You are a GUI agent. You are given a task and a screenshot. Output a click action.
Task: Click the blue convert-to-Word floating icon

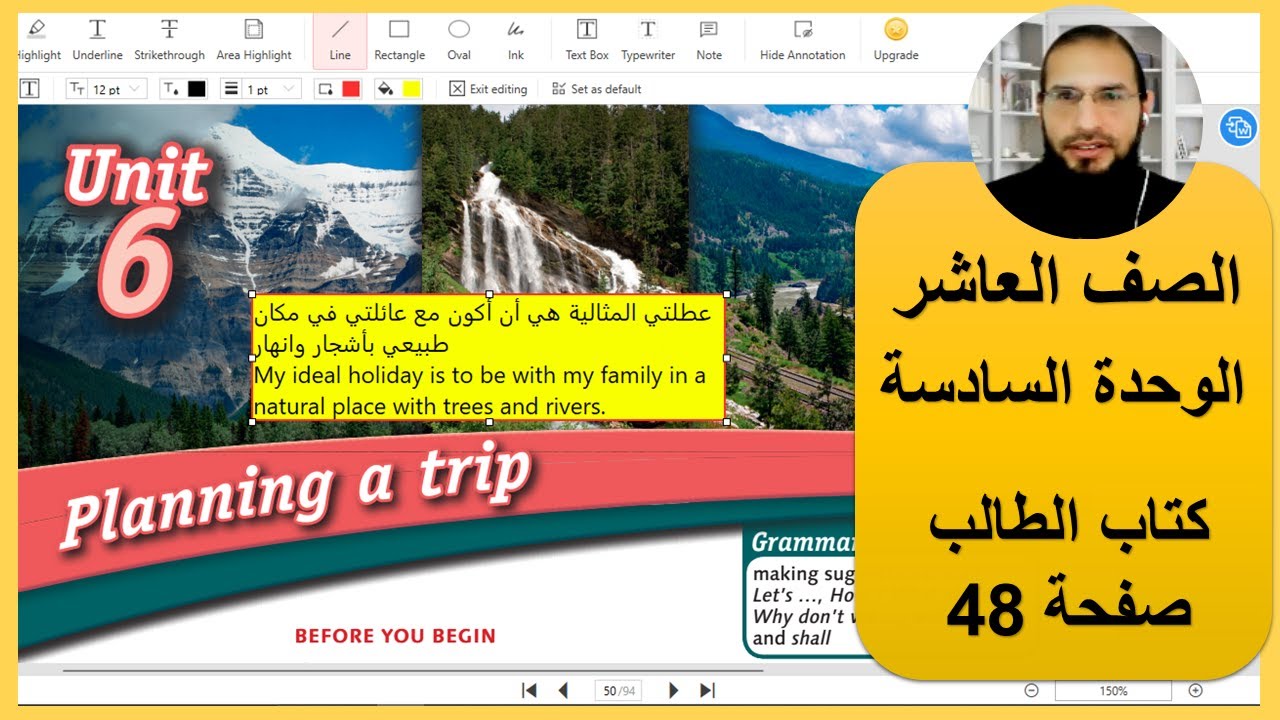coord(1238,128)
